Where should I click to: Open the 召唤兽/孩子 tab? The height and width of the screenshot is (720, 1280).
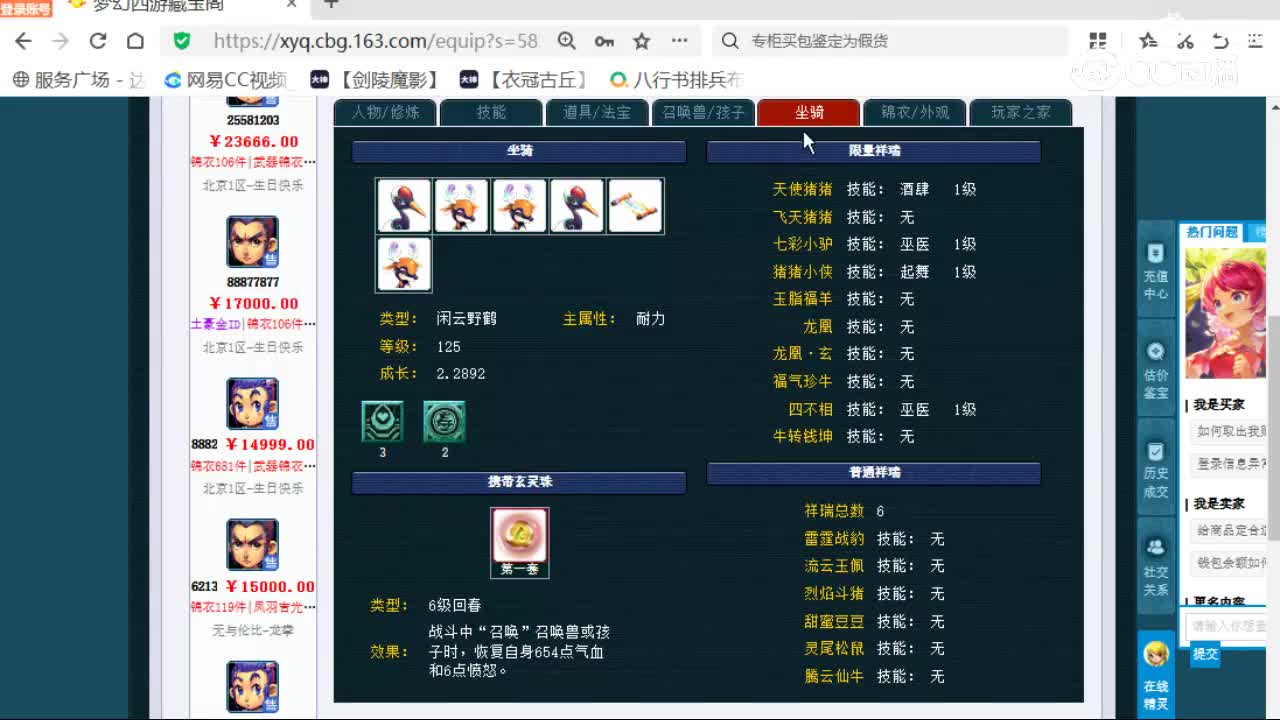click(x=702, y=113)
